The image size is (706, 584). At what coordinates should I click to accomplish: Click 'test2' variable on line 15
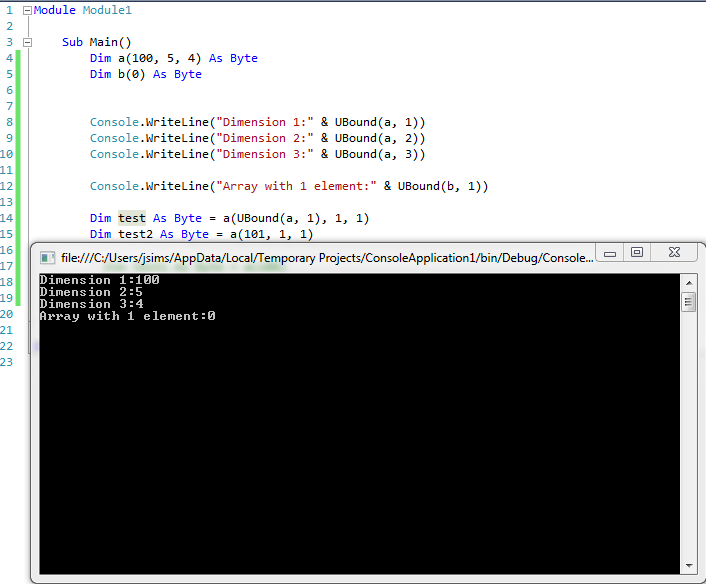coord(136,234)
